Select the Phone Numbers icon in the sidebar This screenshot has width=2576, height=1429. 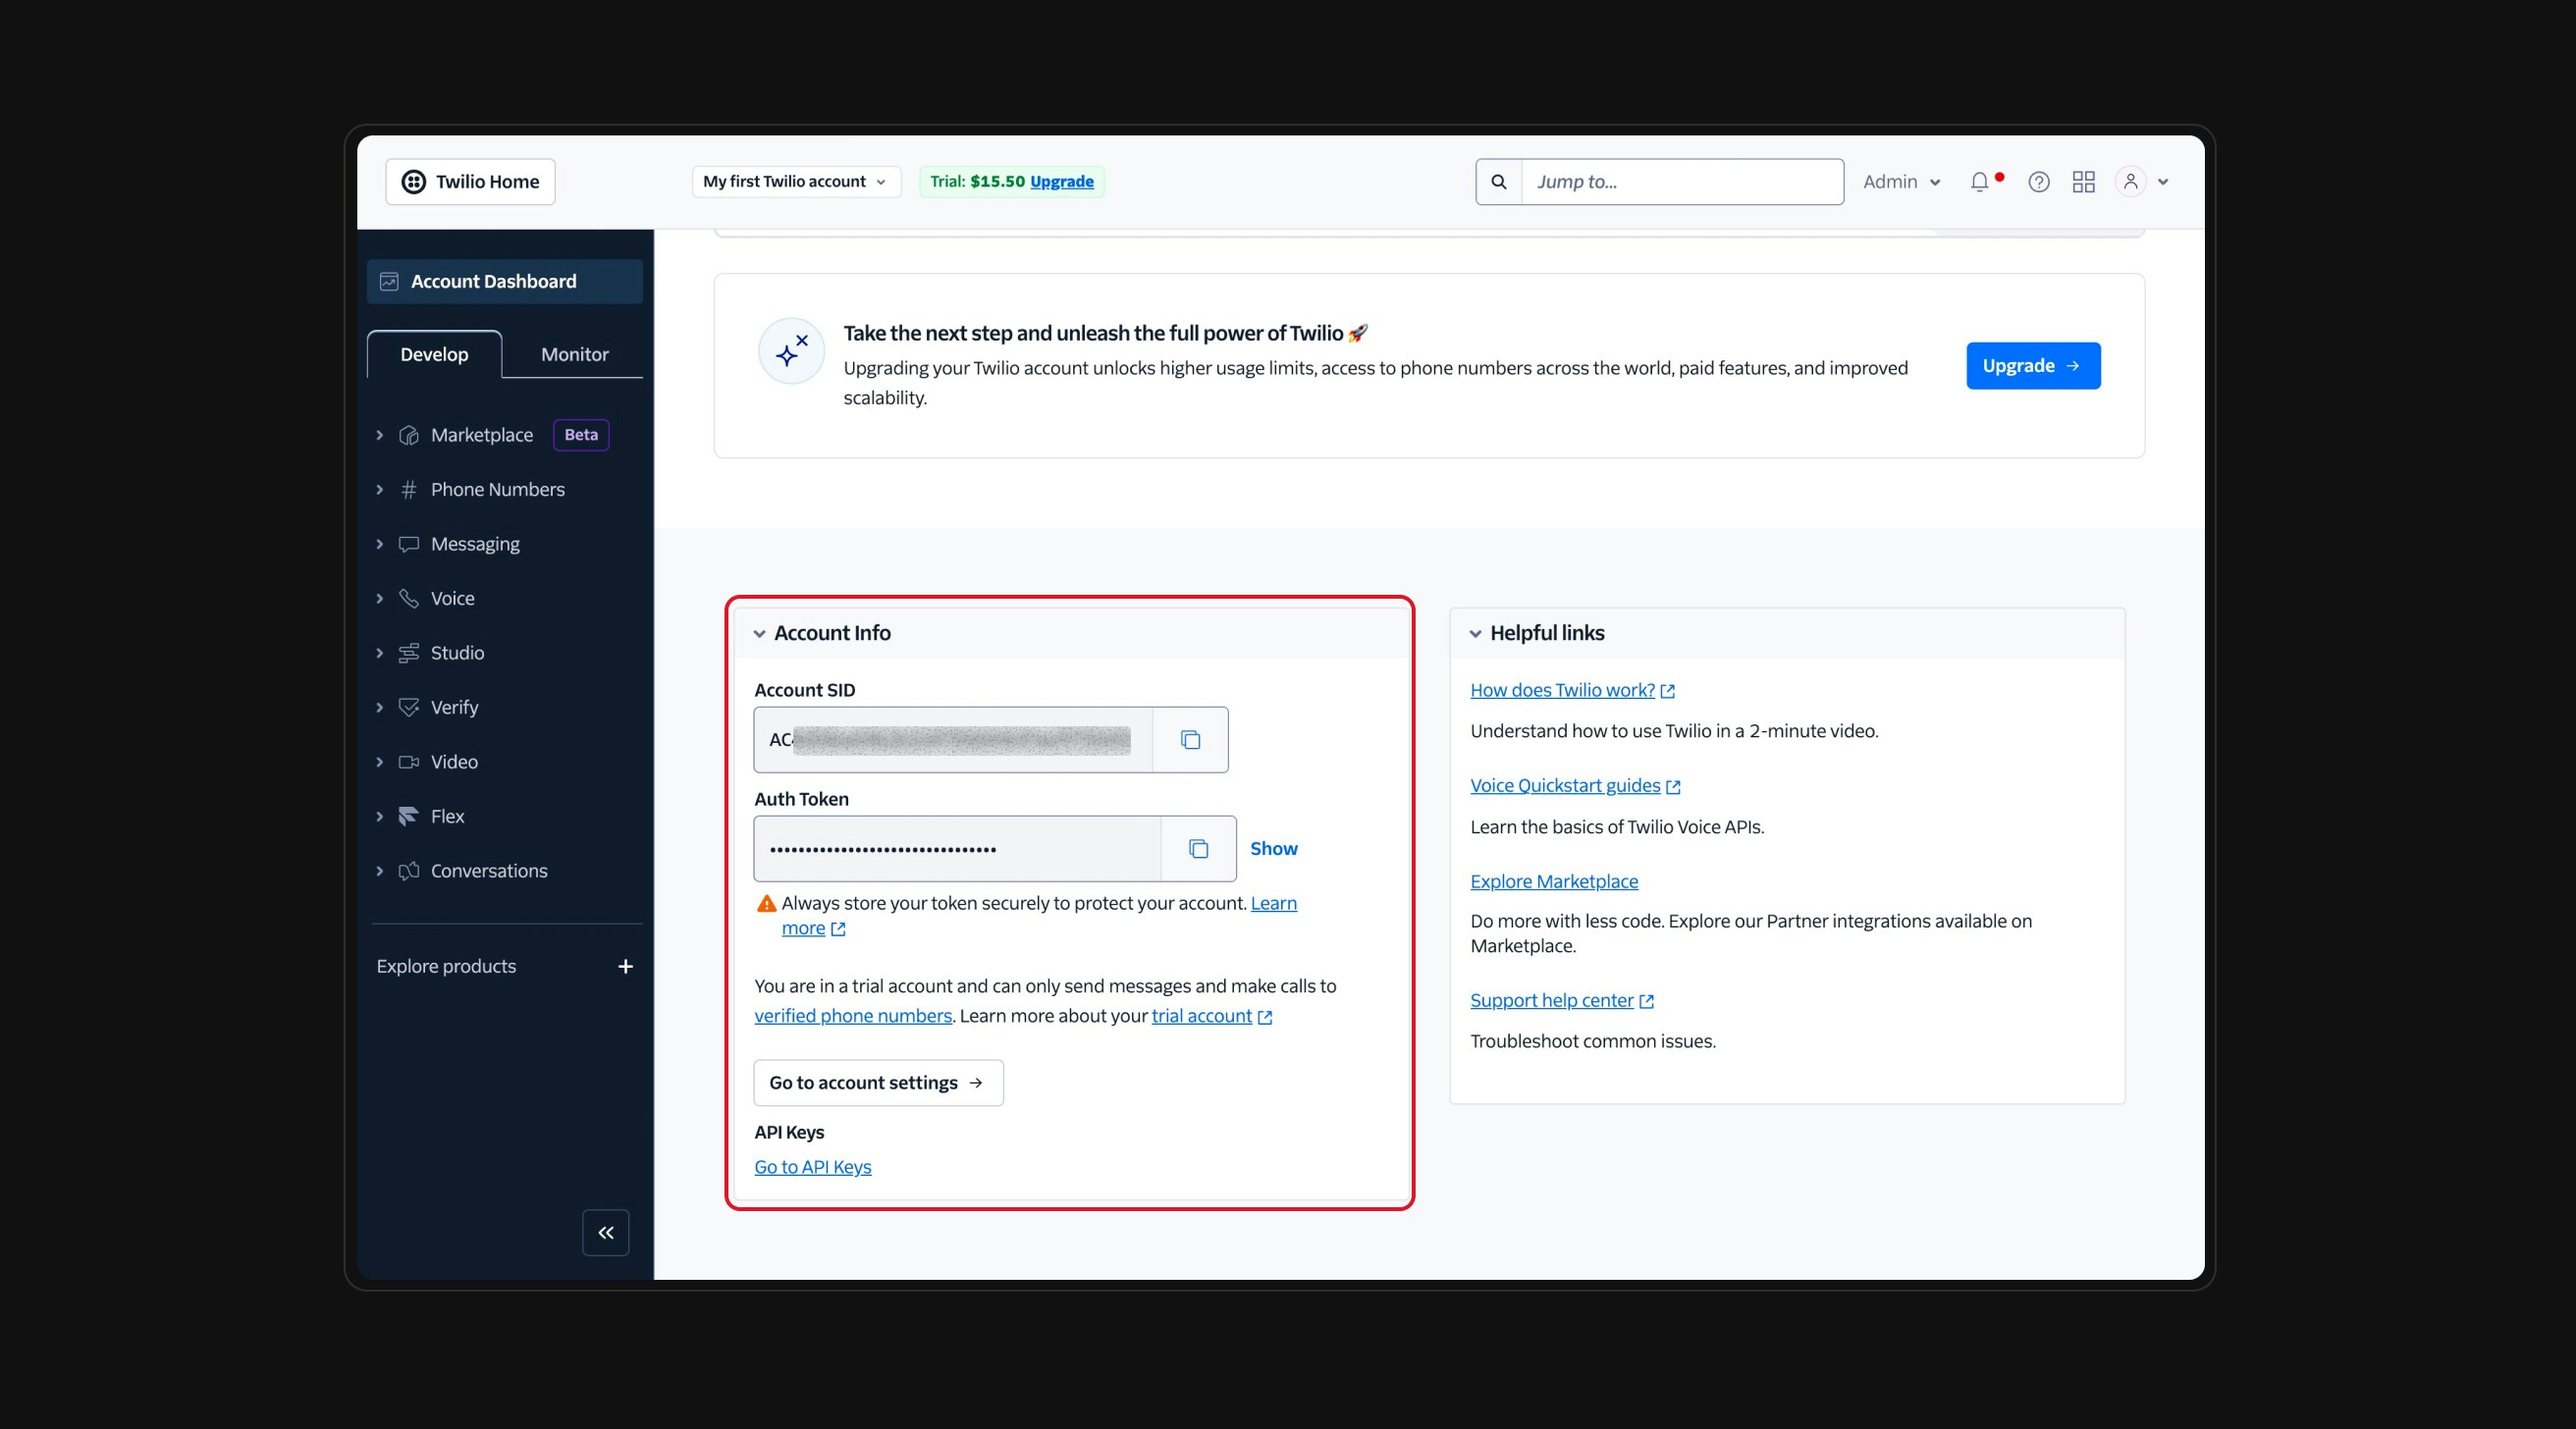point(409,489)
